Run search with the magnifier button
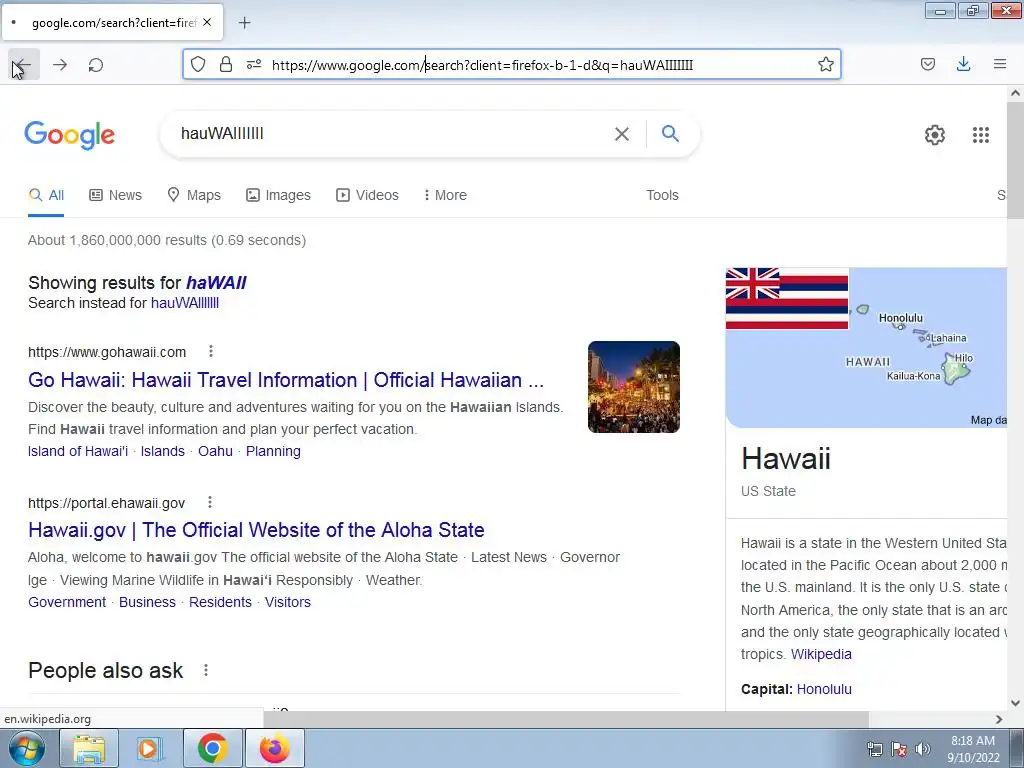Image resolution: width=1024 pixels, height=768 pixels. tap(671, 133)
